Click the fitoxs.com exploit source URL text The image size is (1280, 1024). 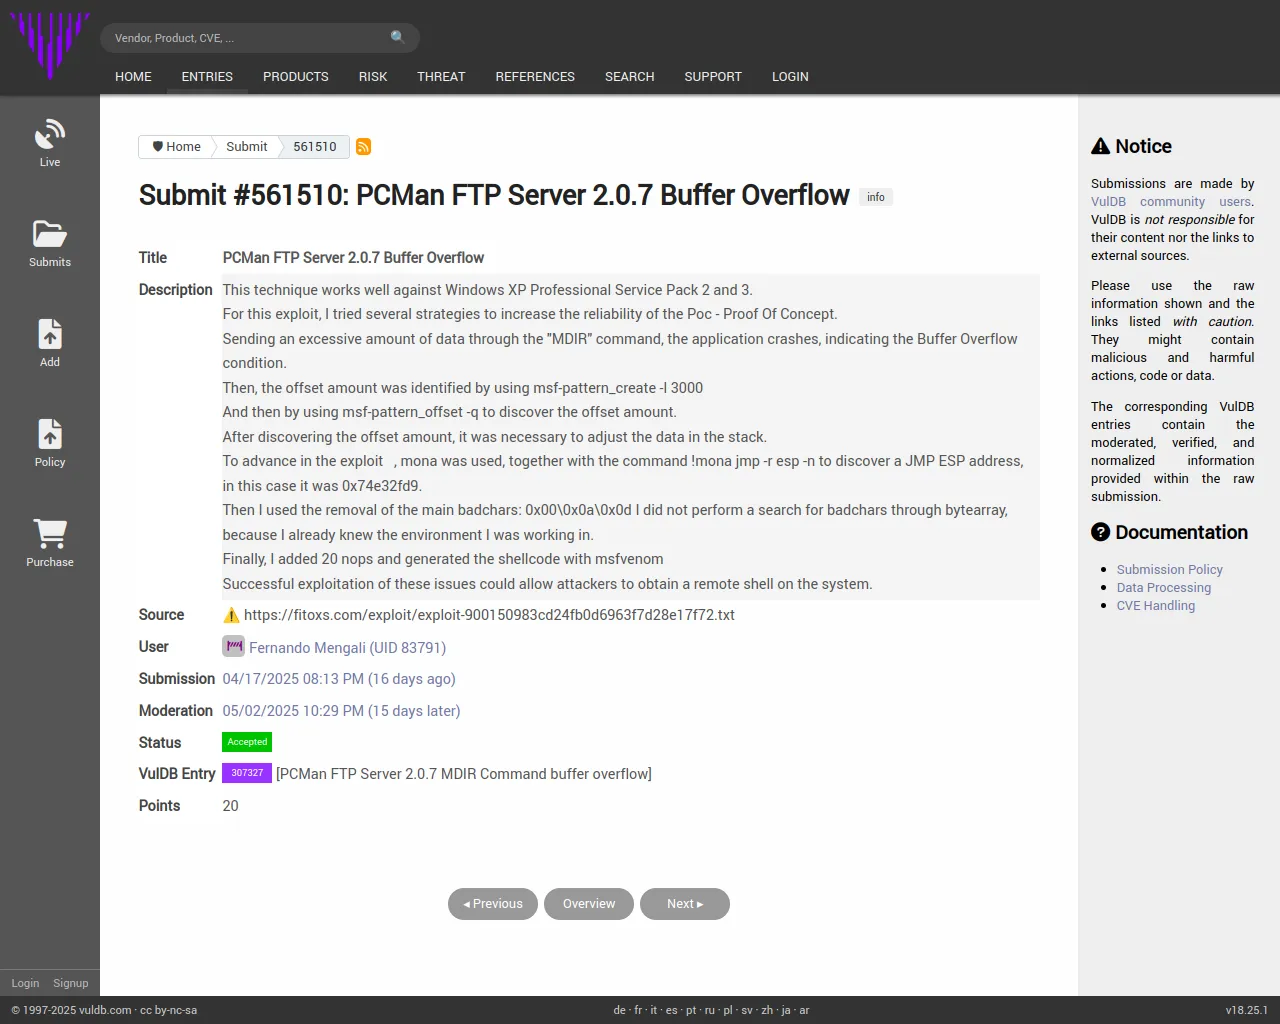[489, 615]
